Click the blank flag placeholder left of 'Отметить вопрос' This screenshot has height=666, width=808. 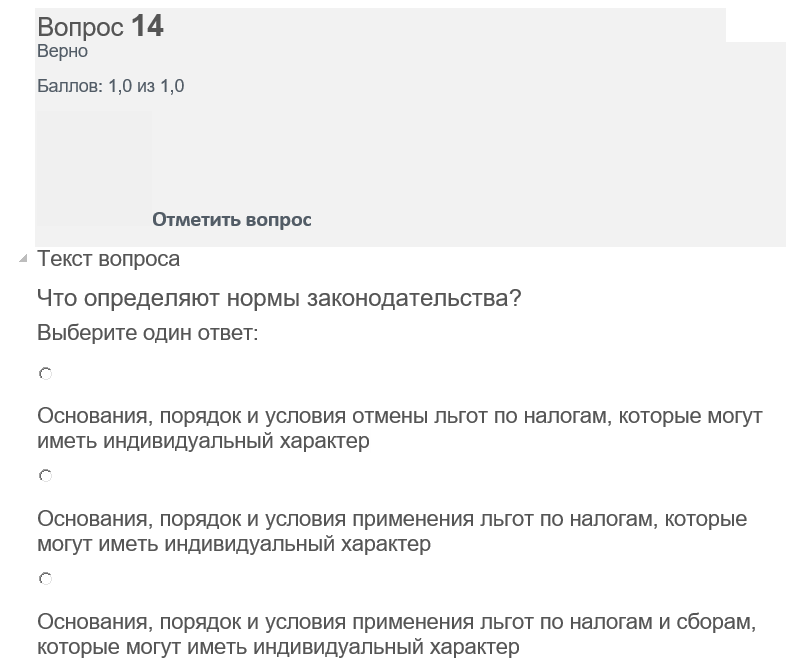click(x=94, y=168)
